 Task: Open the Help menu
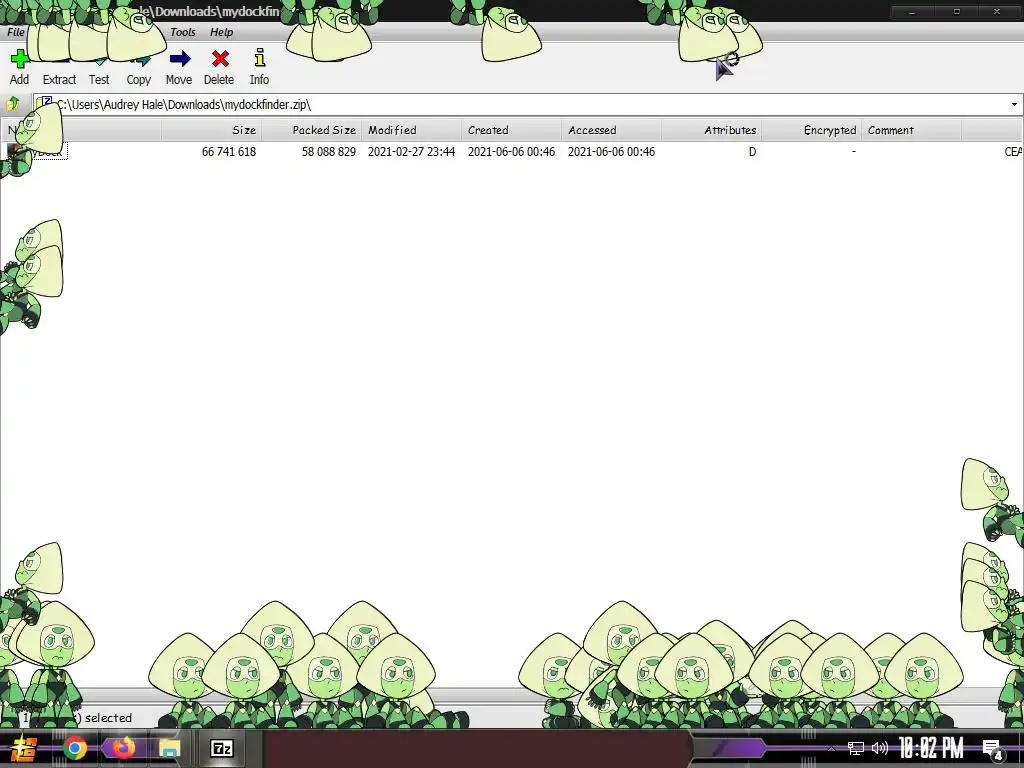click(221, 32)
